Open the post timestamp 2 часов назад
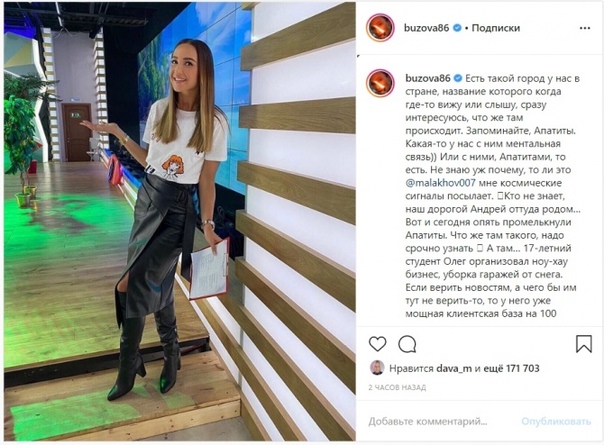The width and height of the screenshot is (604, 445). [397, 388]
